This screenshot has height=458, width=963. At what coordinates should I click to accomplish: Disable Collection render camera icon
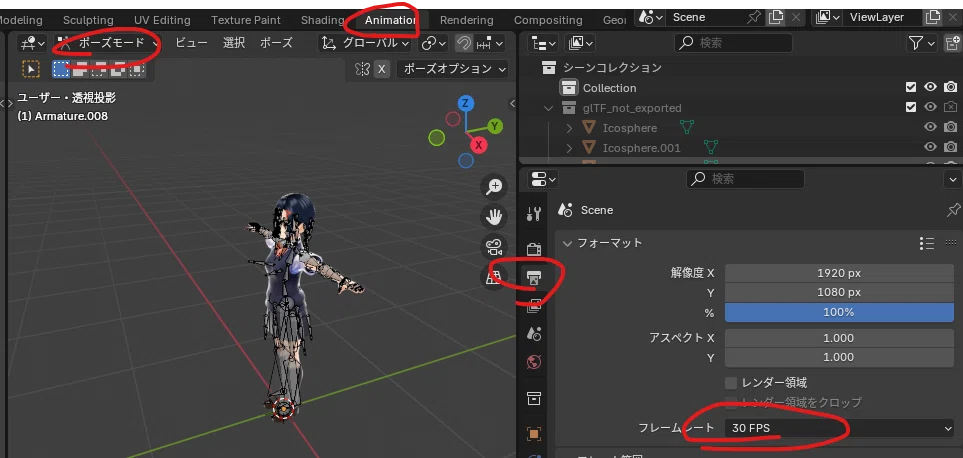(951, 88)
